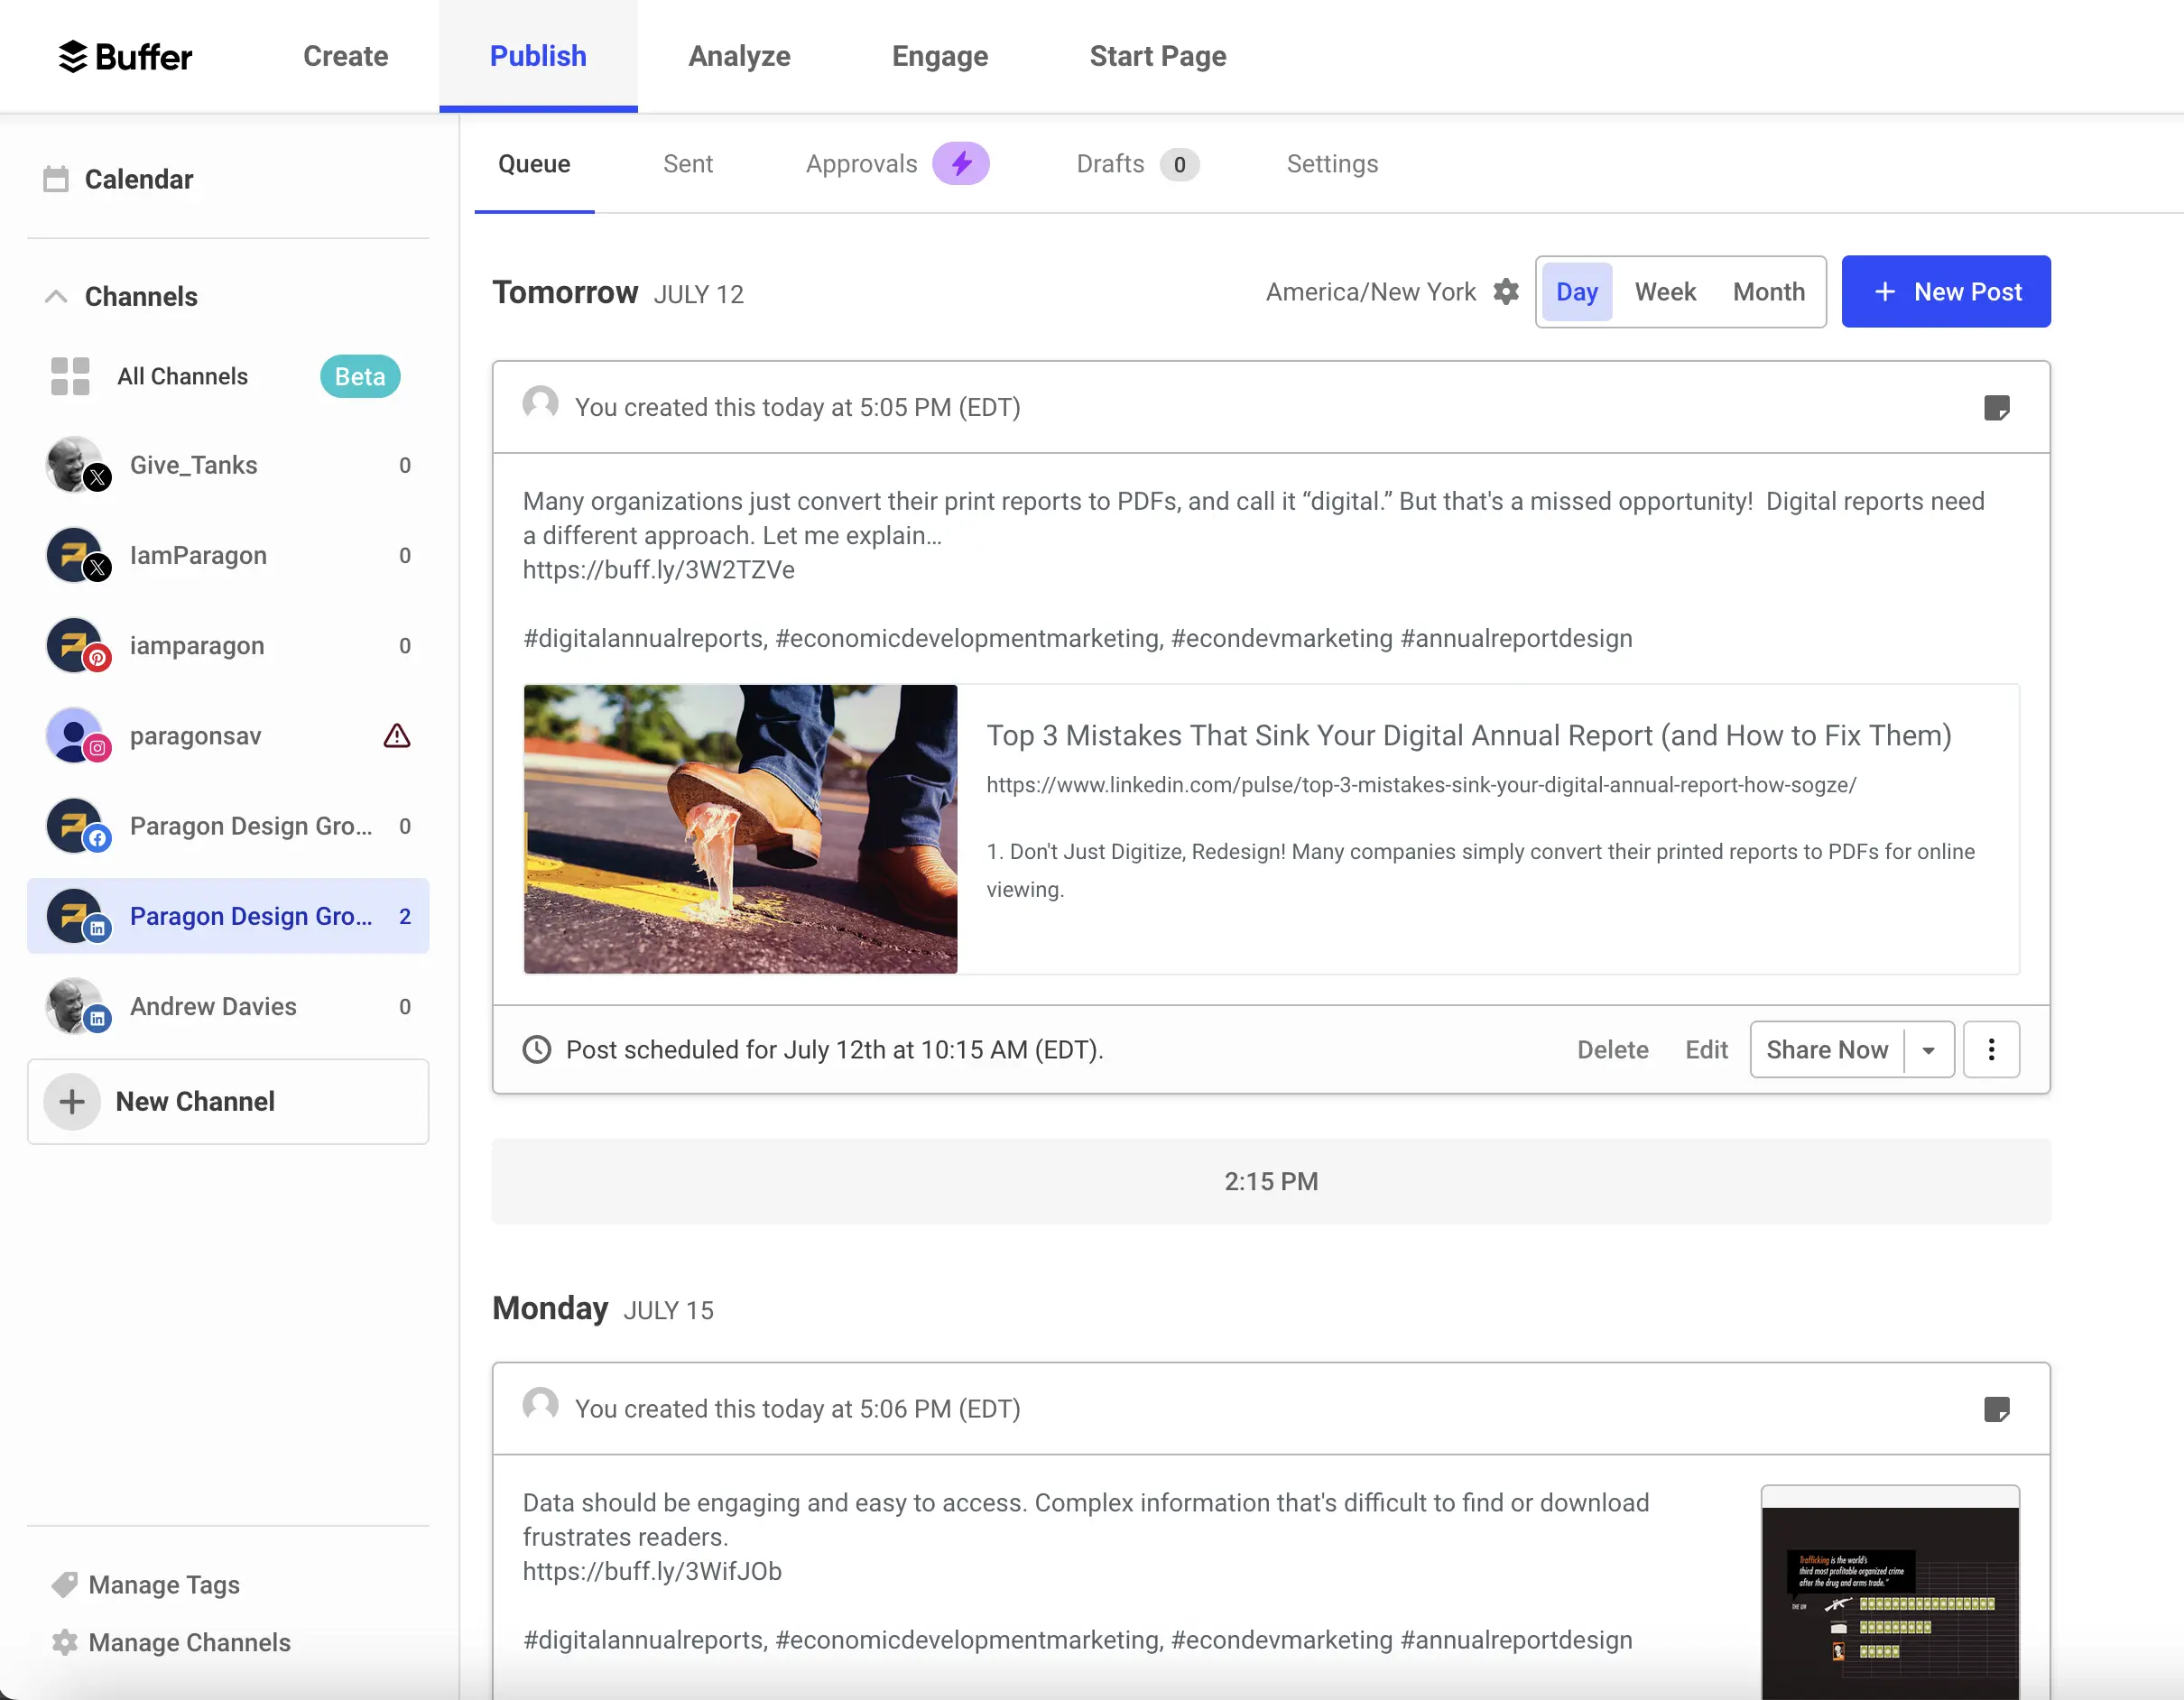This screenshot has width=2184, height=1700.
Task: Click the New Post button
Action: (1947, 291)
